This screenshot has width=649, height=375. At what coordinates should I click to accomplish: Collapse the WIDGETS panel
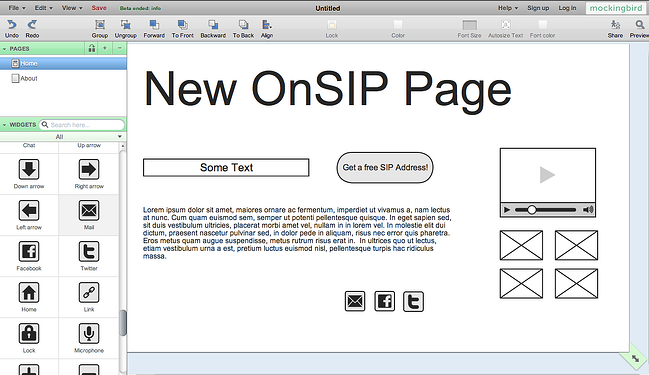5,125
